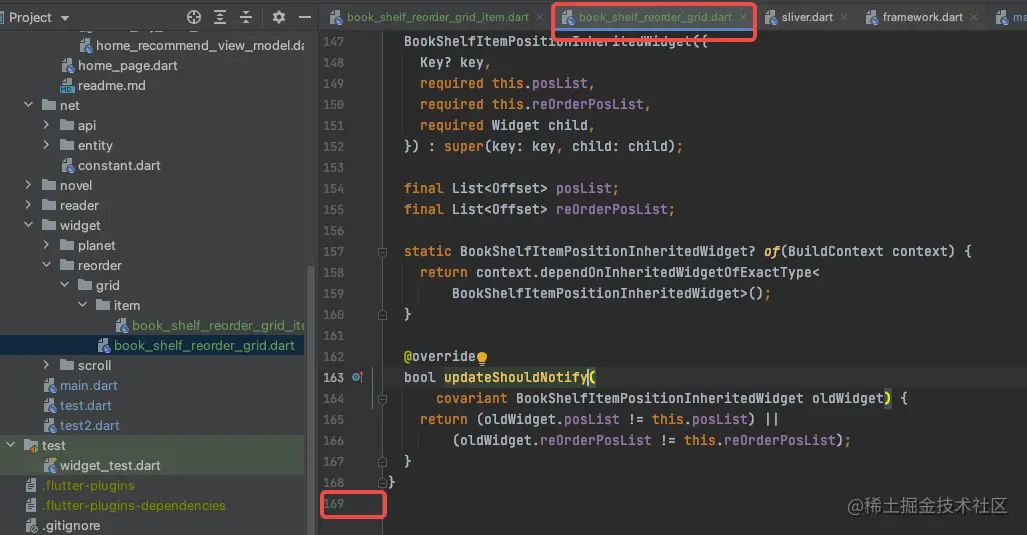Click the Expand All icon in Project toolbar
The width and height of the screenshot is (1027, 535).
tap(220, 17)
